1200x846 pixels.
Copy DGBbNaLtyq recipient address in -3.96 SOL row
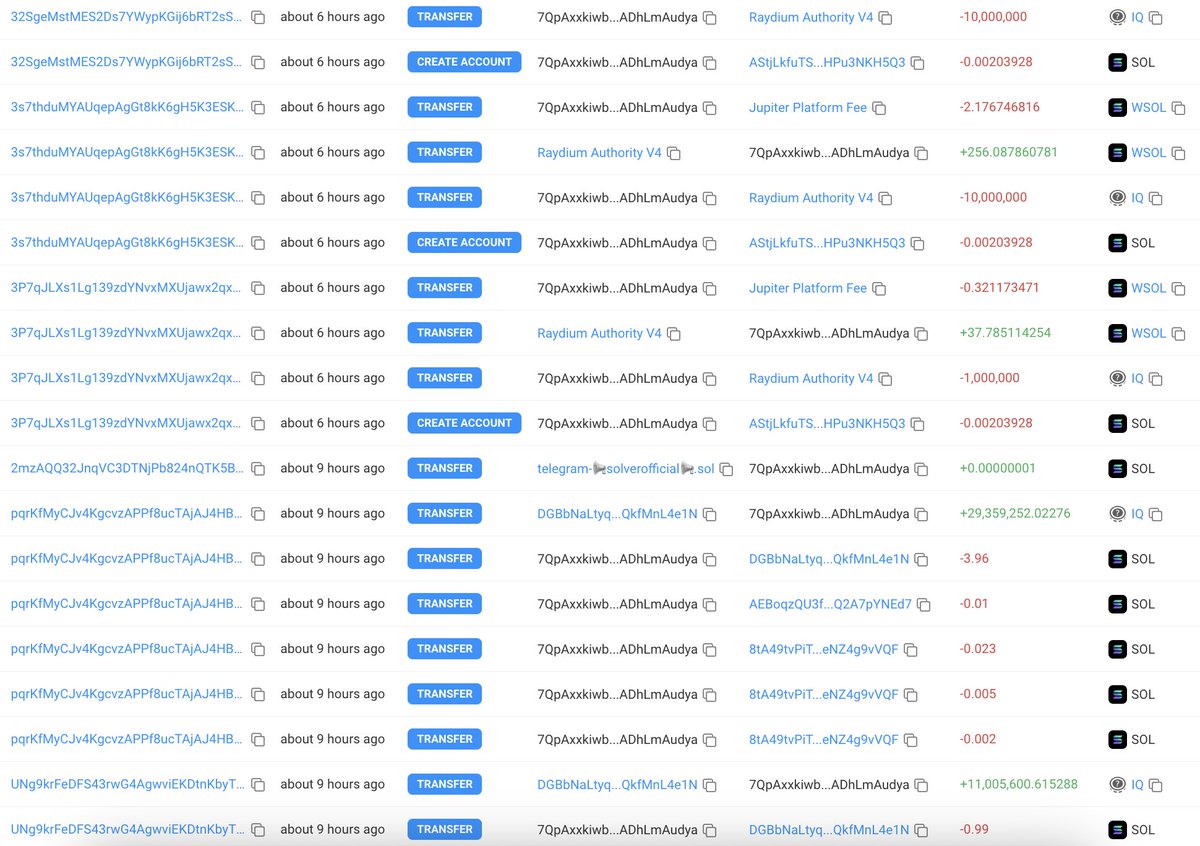pos(921,560)
